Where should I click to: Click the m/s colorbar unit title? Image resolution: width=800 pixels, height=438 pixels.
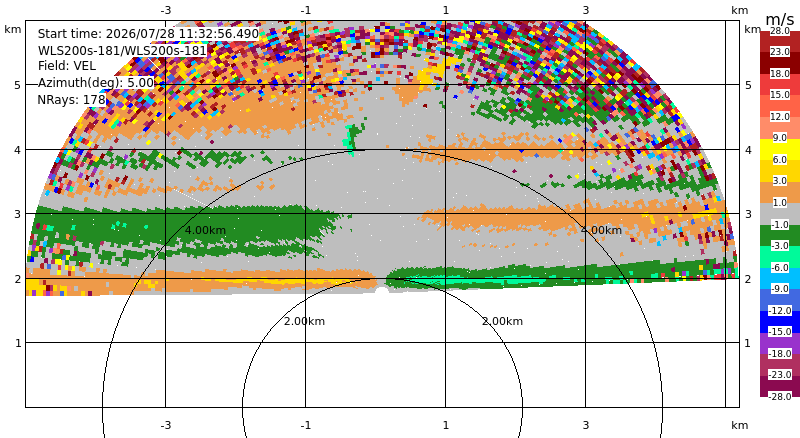[x=780, y=19]
